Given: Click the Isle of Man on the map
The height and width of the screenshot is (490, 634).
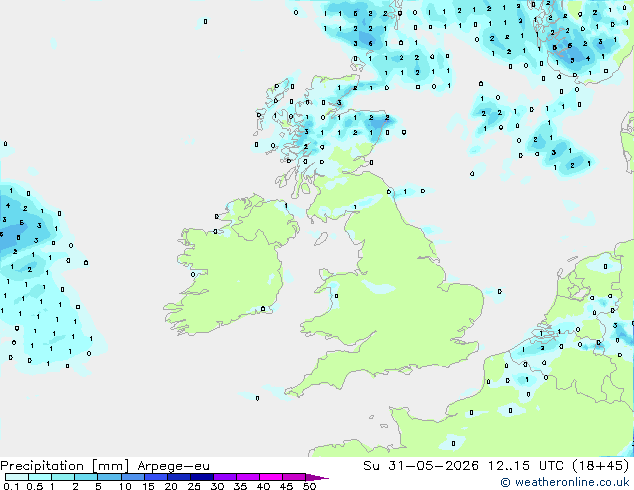Looking at the screenshot, I should tap(321, 239).
